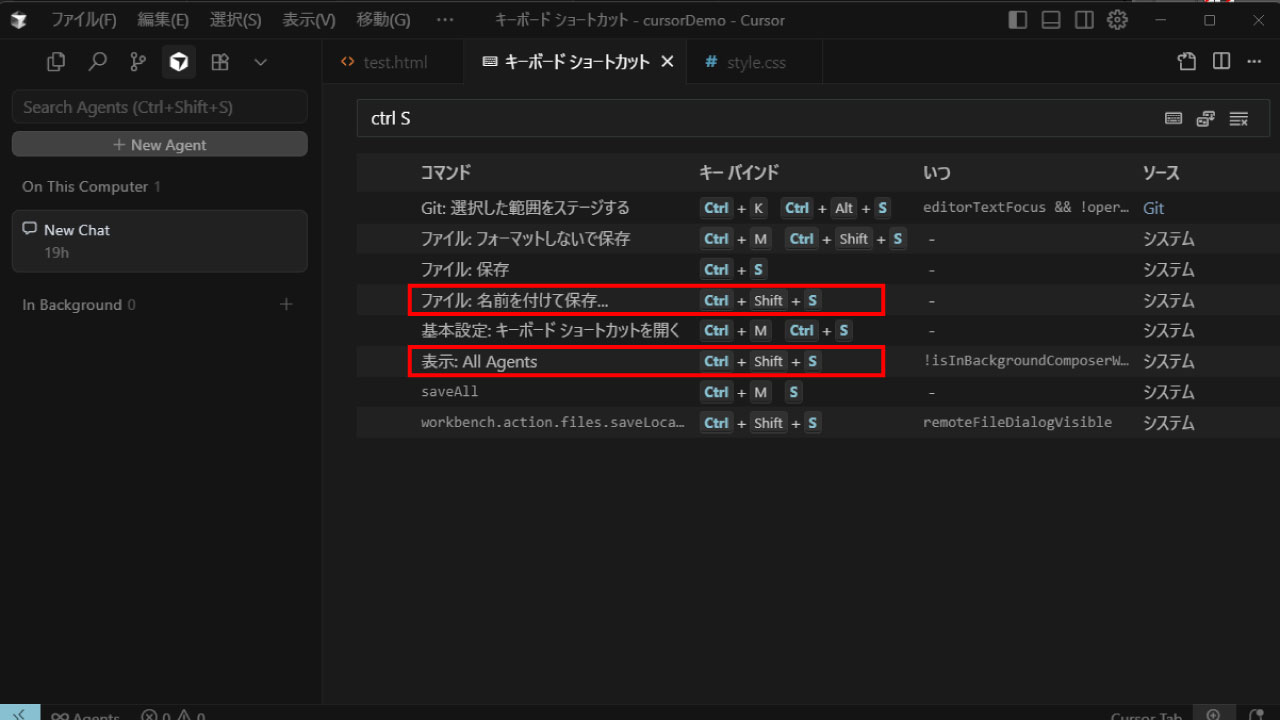Open the 編集(E) menu

coord(163,20)
